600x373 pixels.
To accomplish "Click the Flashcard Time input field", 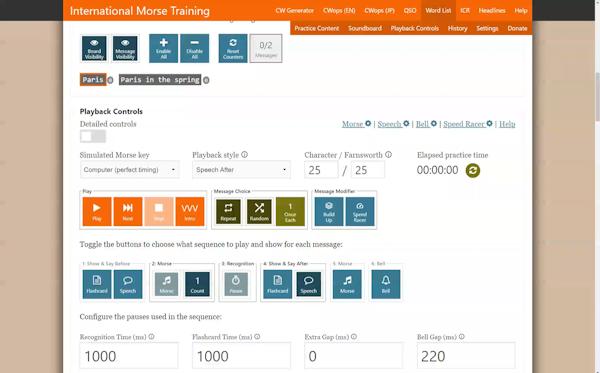I will click(241, 356).
